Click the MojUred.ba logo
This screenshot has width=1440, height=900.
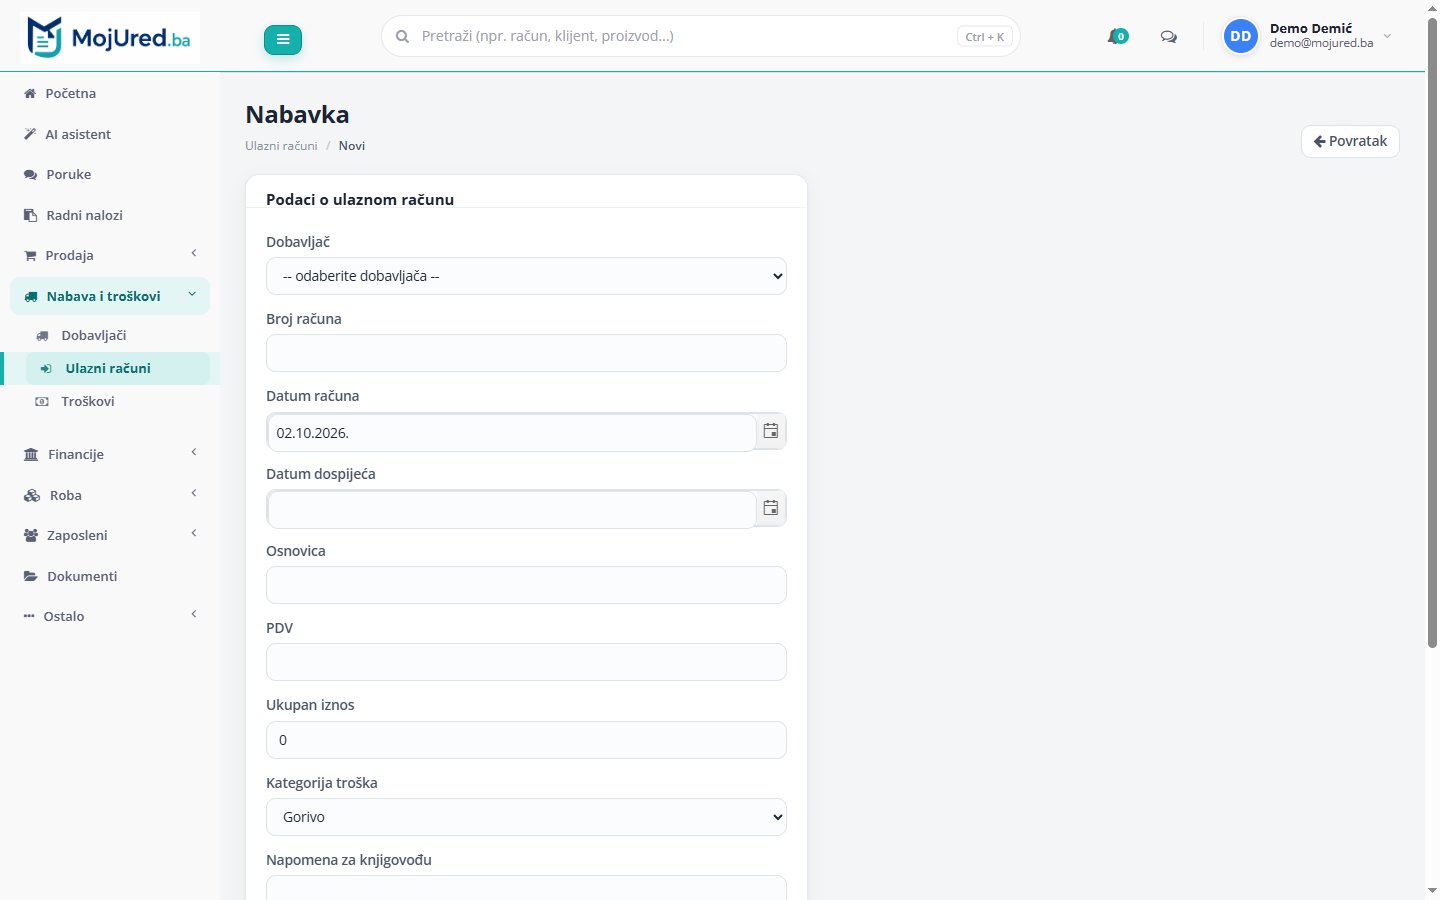click(110, 38)
